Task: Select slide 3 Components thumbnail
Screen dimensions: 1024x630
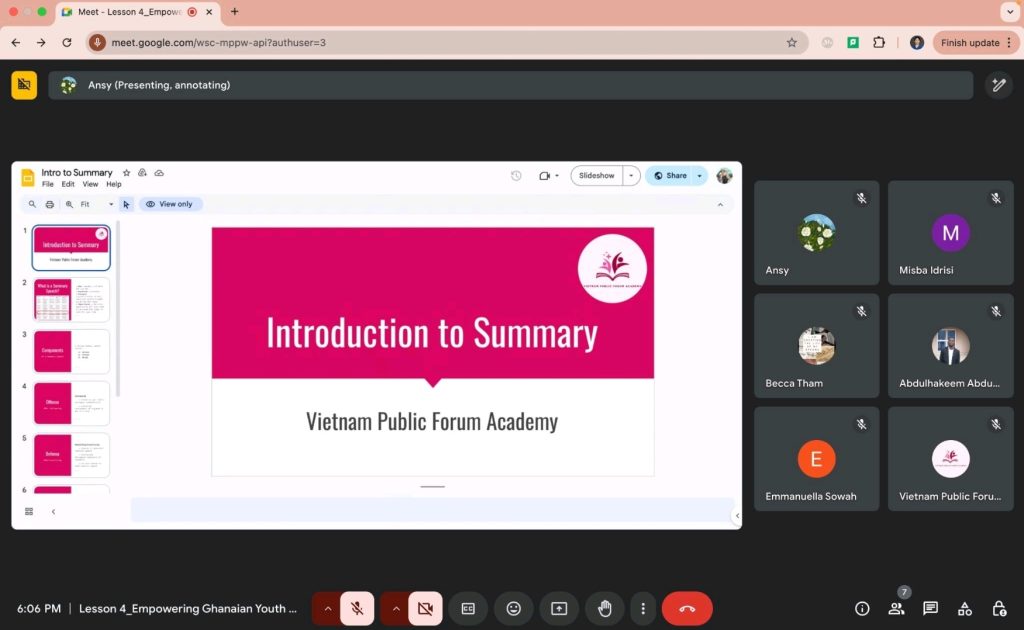Action: coord(71,351)
